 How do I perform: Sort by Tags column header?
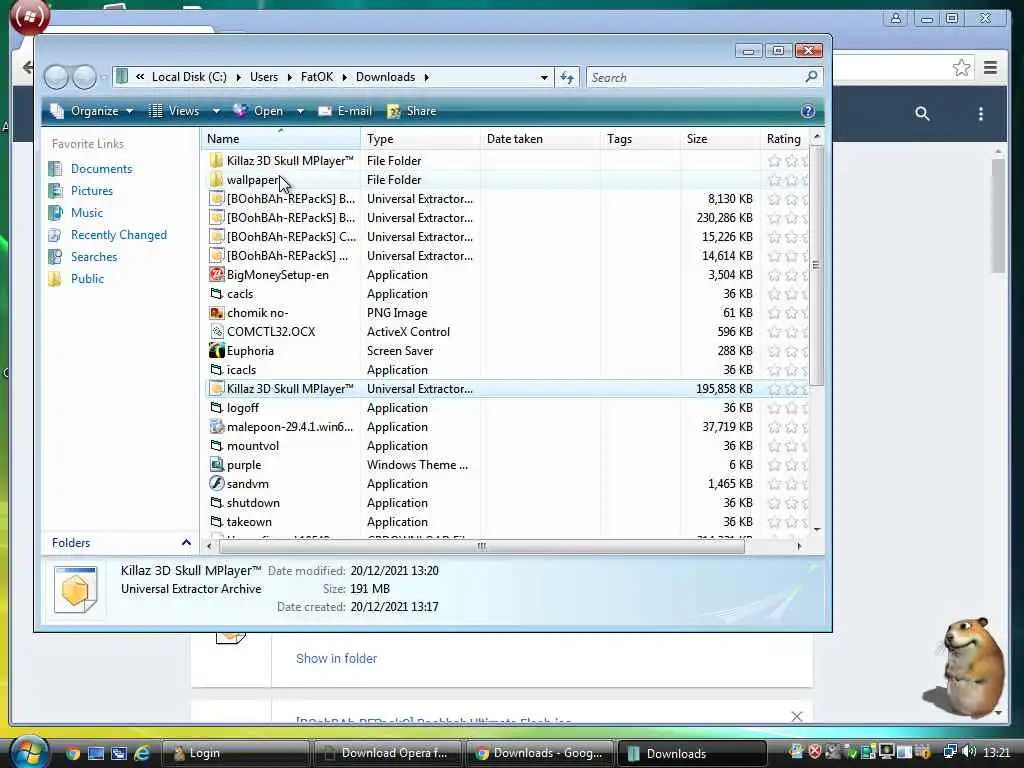(x=640, y=138)
